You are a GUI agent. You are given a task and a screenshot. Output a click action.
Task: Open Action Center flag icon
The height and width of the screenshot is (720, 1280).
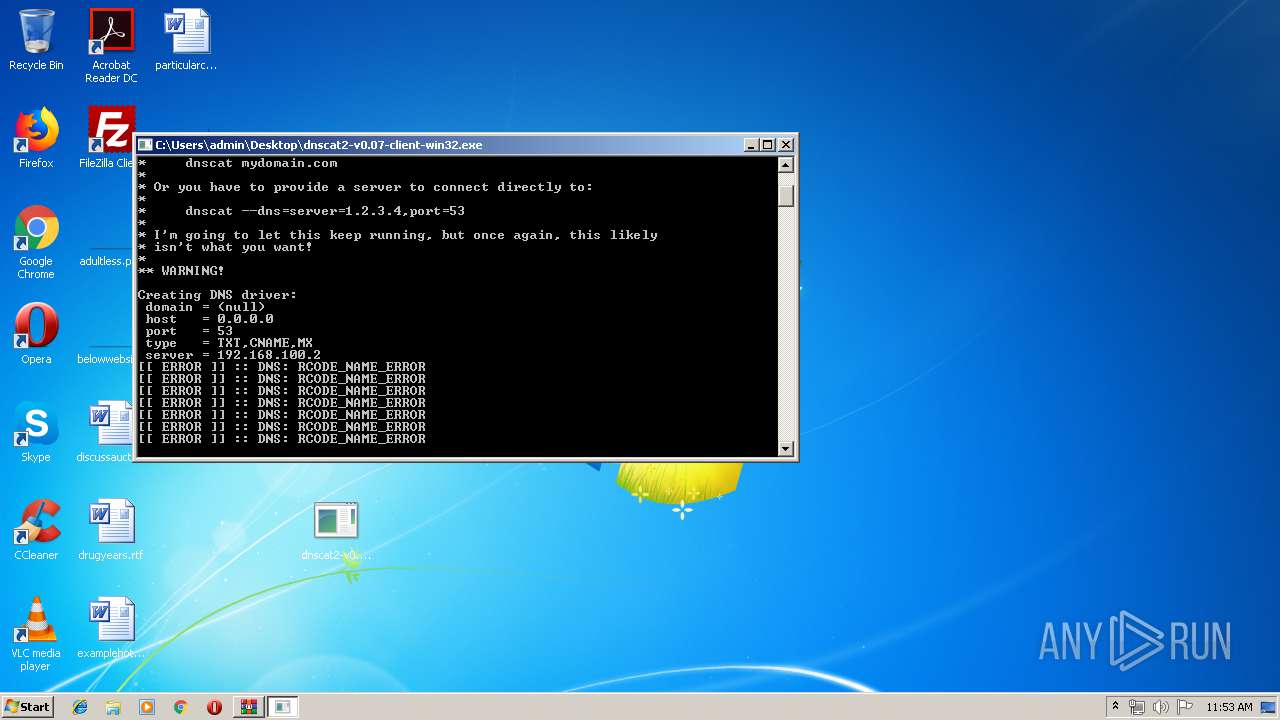click(x=1184, y=707)
